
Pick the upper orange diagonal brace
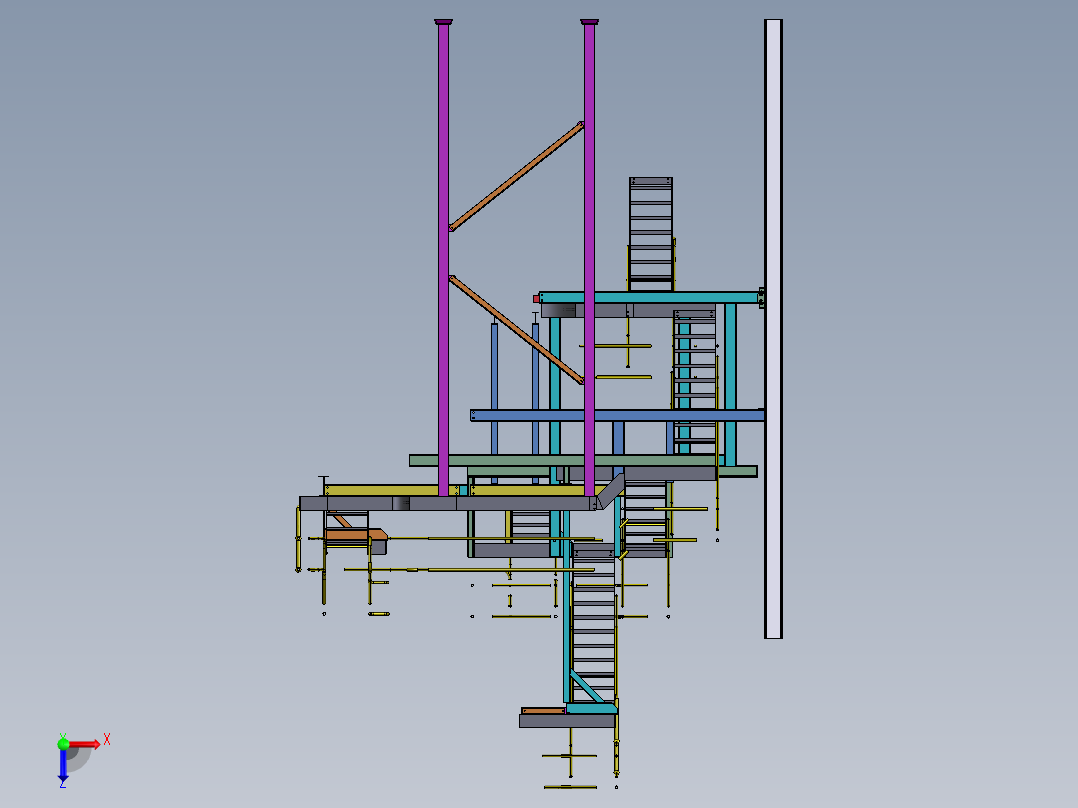pyautogui.click(x=516, y=177)
